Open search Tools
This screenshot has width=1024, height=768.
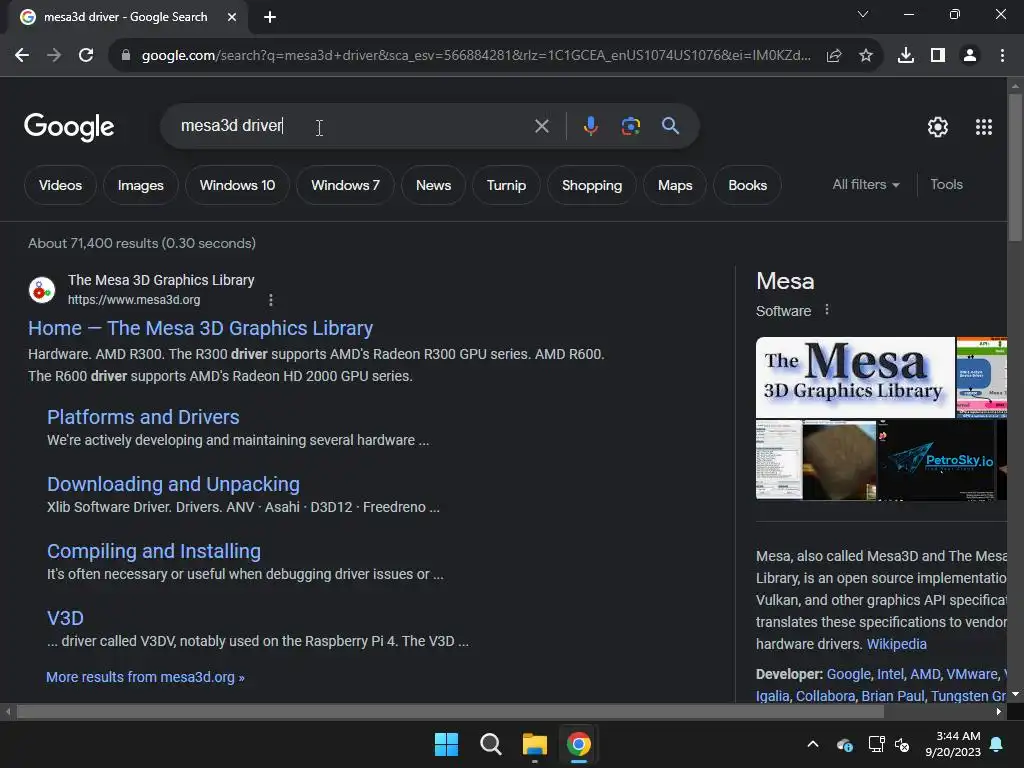(x=946, y=185)
